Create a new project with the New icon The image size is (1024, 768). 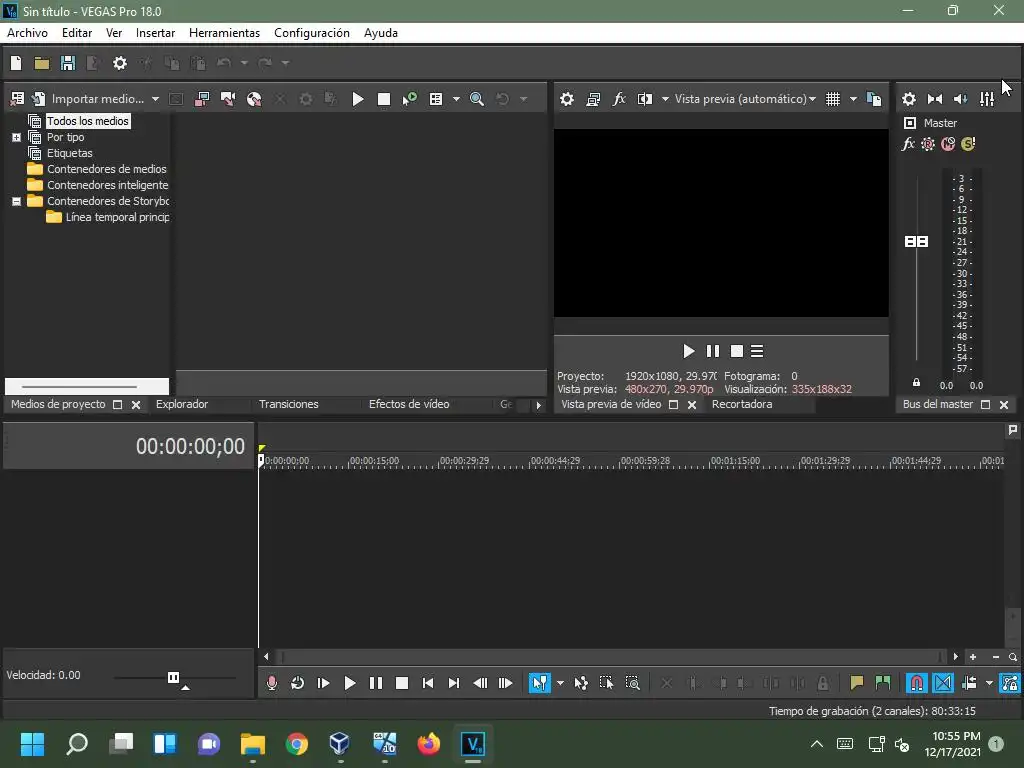[x=16, y=63]
